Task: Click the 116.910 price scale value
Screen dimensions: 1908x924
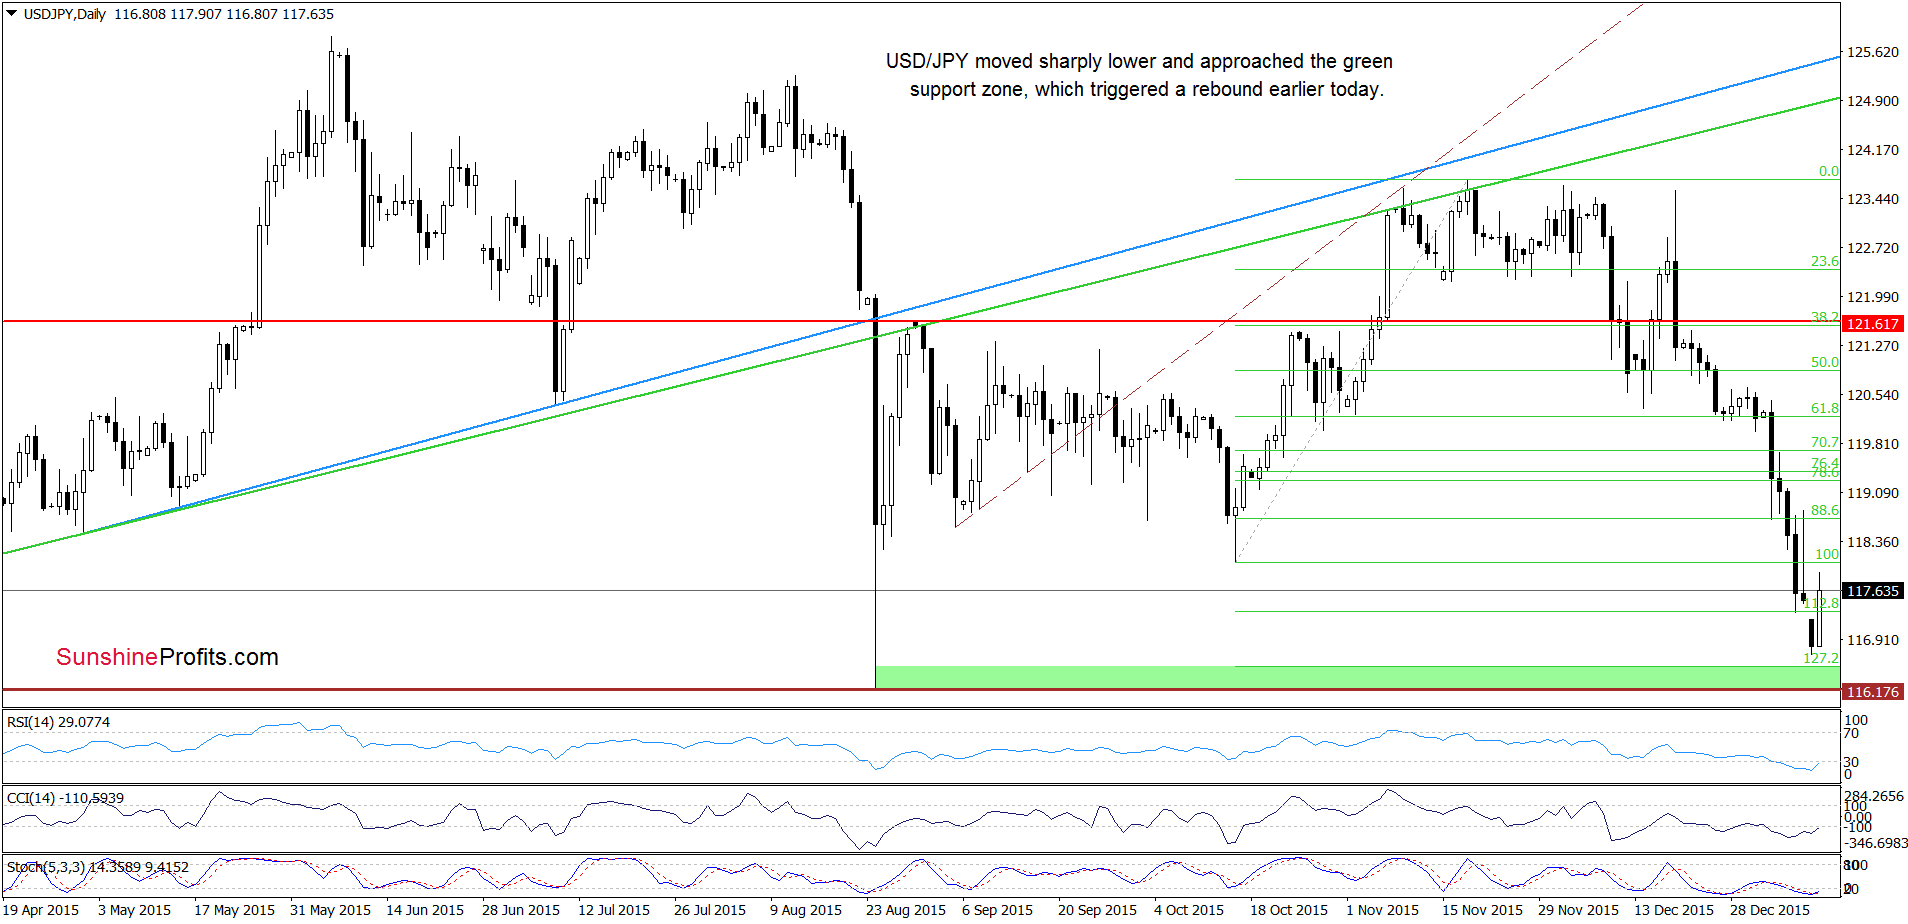Action: click(1873, 640)
